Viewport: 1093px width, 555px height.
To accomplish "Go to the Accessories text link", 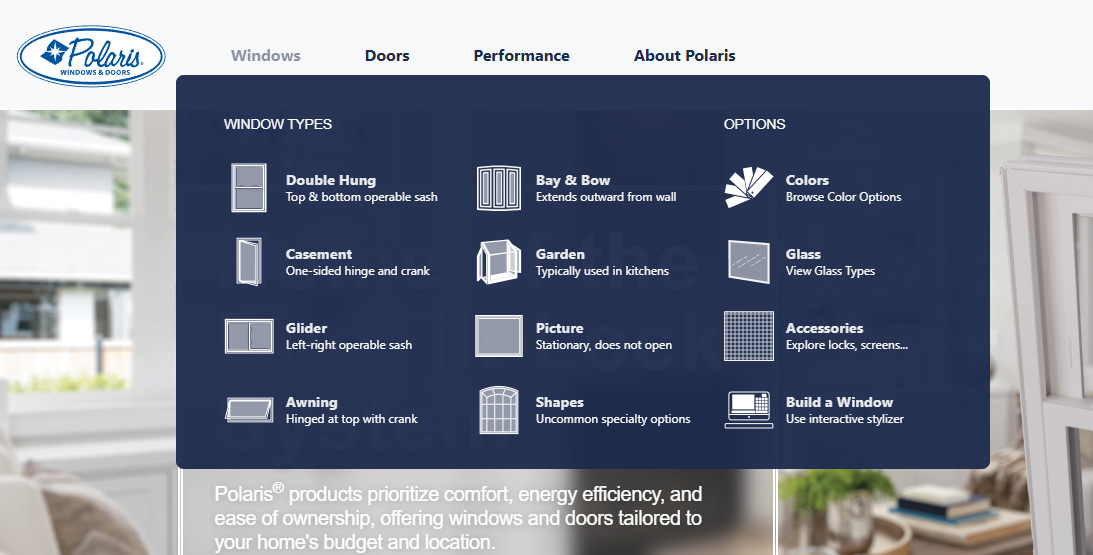I will click(x=824, y=329).
